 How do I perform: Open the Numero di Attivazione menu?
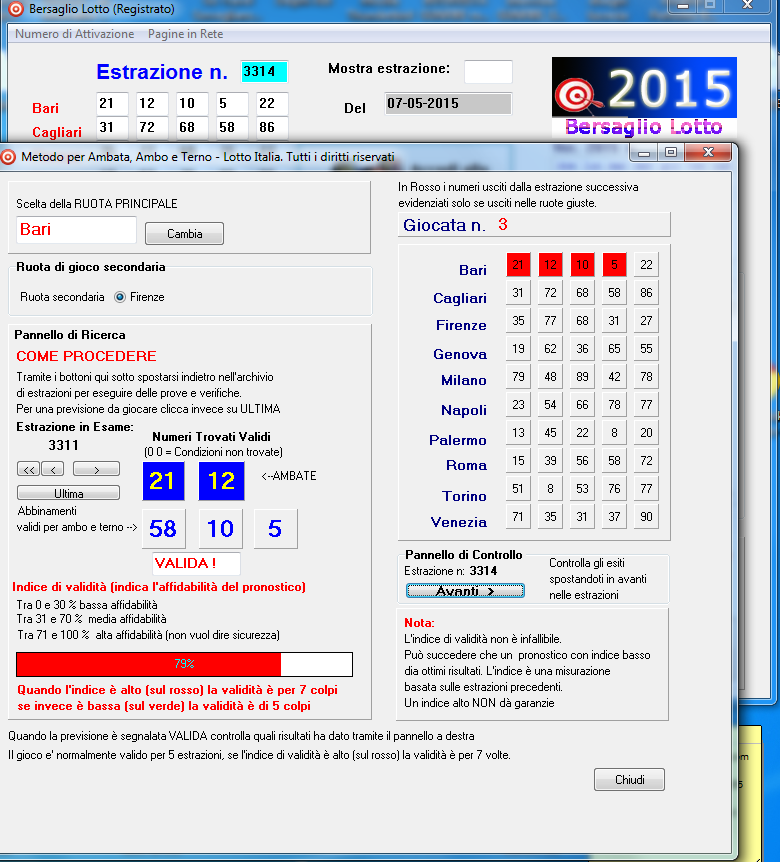[x=74, y=34]
